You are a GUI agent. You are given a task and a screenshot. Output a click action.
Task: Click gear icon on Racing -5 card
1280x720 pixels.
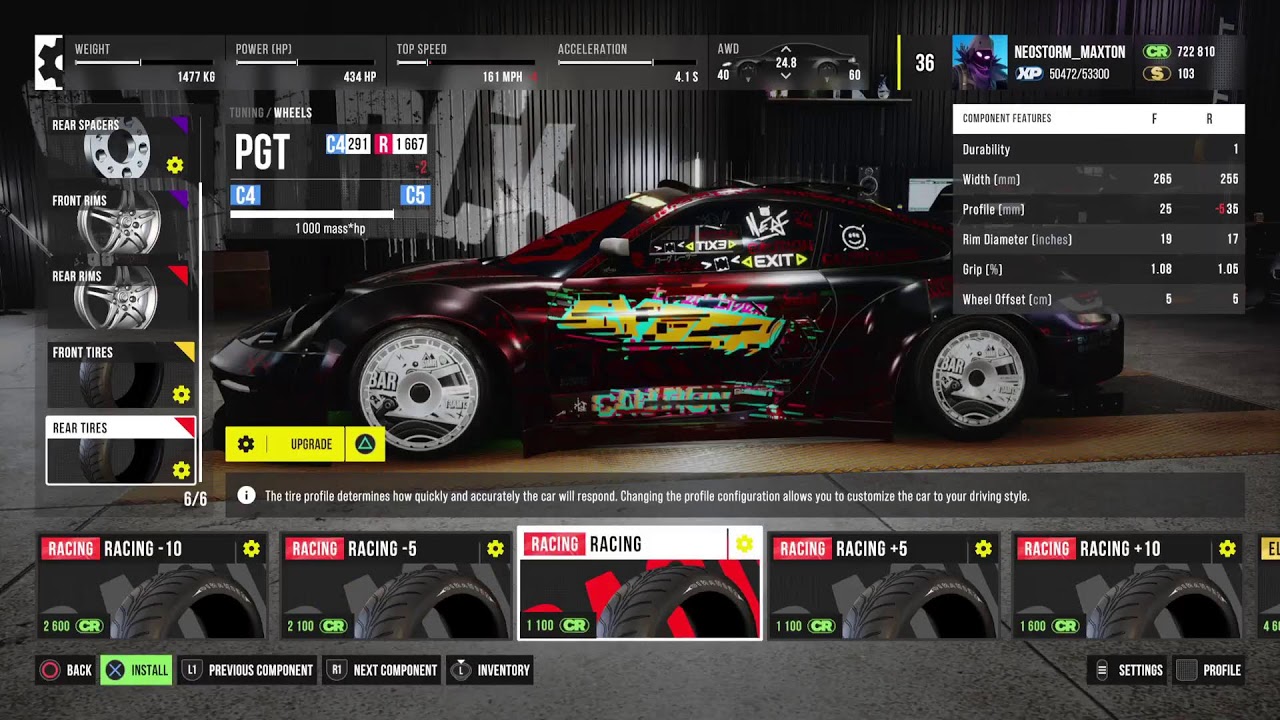(495, 549)
